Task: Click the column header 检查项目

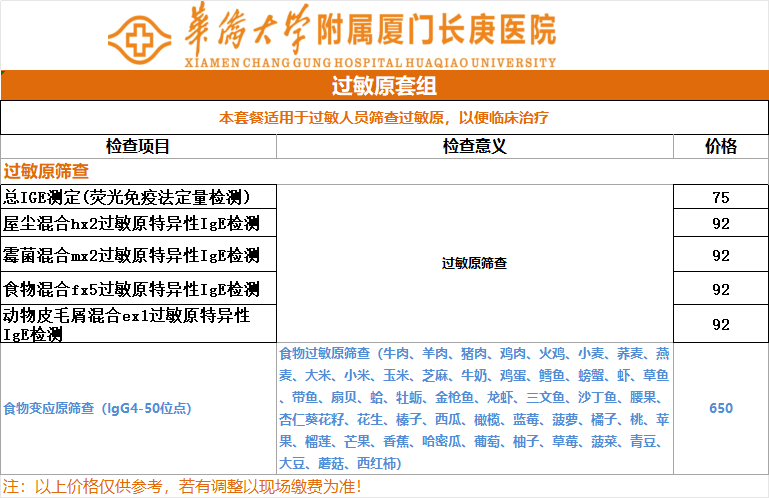Action: tap(138, 146)
